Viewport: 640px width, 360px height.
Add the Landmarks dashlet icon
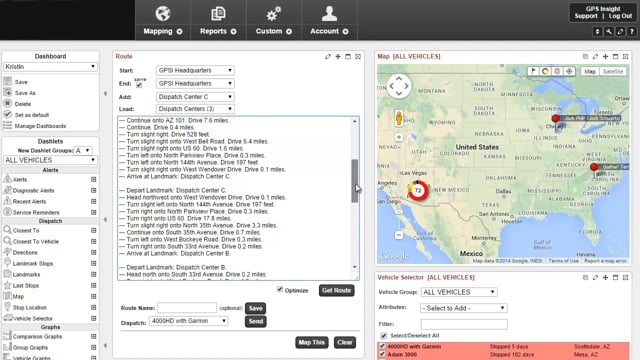(93, 274)
